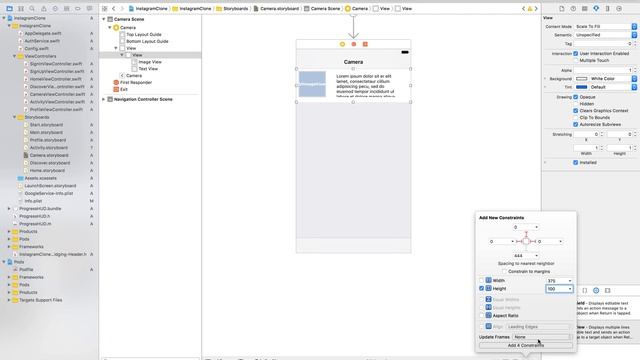
Task: Open the Issue navigator warning icon
Action: coord(43,8)
